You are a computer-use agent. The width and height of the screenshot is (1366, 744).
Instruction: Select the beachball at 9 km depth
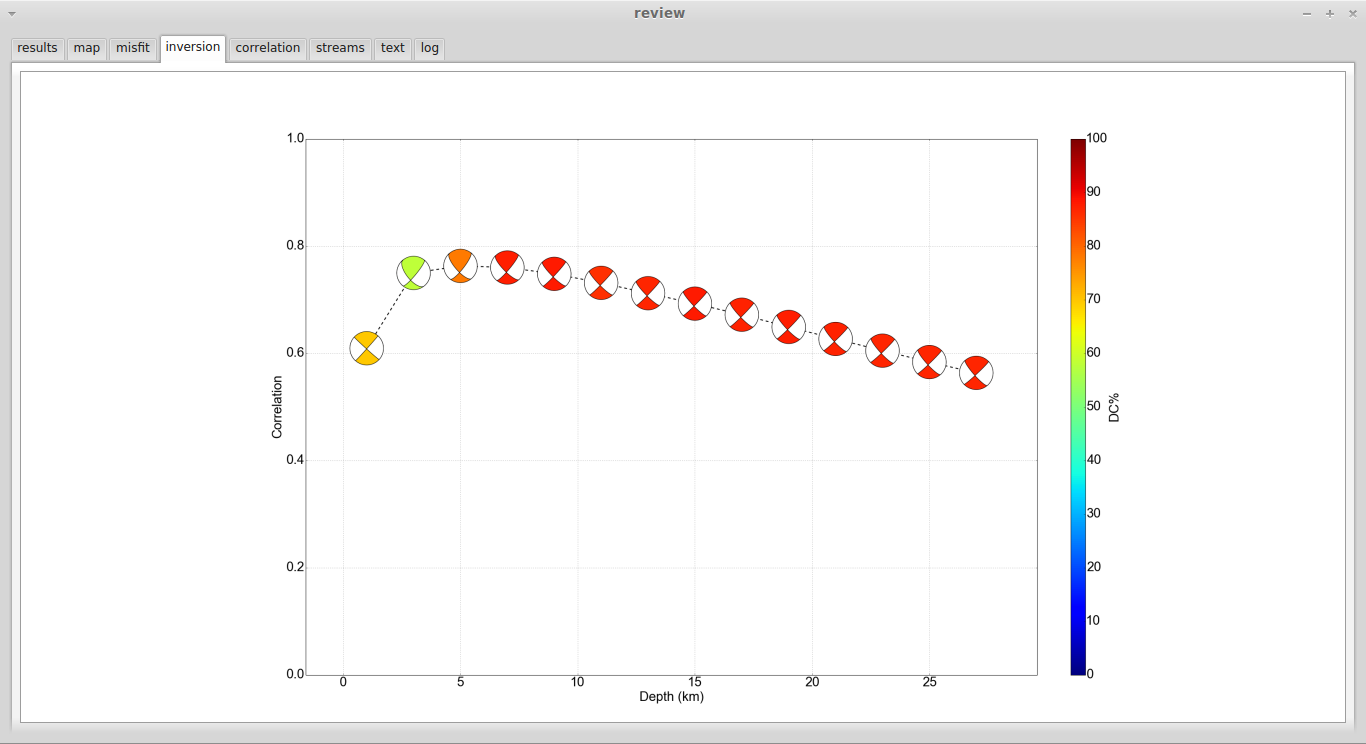(554, 274)
